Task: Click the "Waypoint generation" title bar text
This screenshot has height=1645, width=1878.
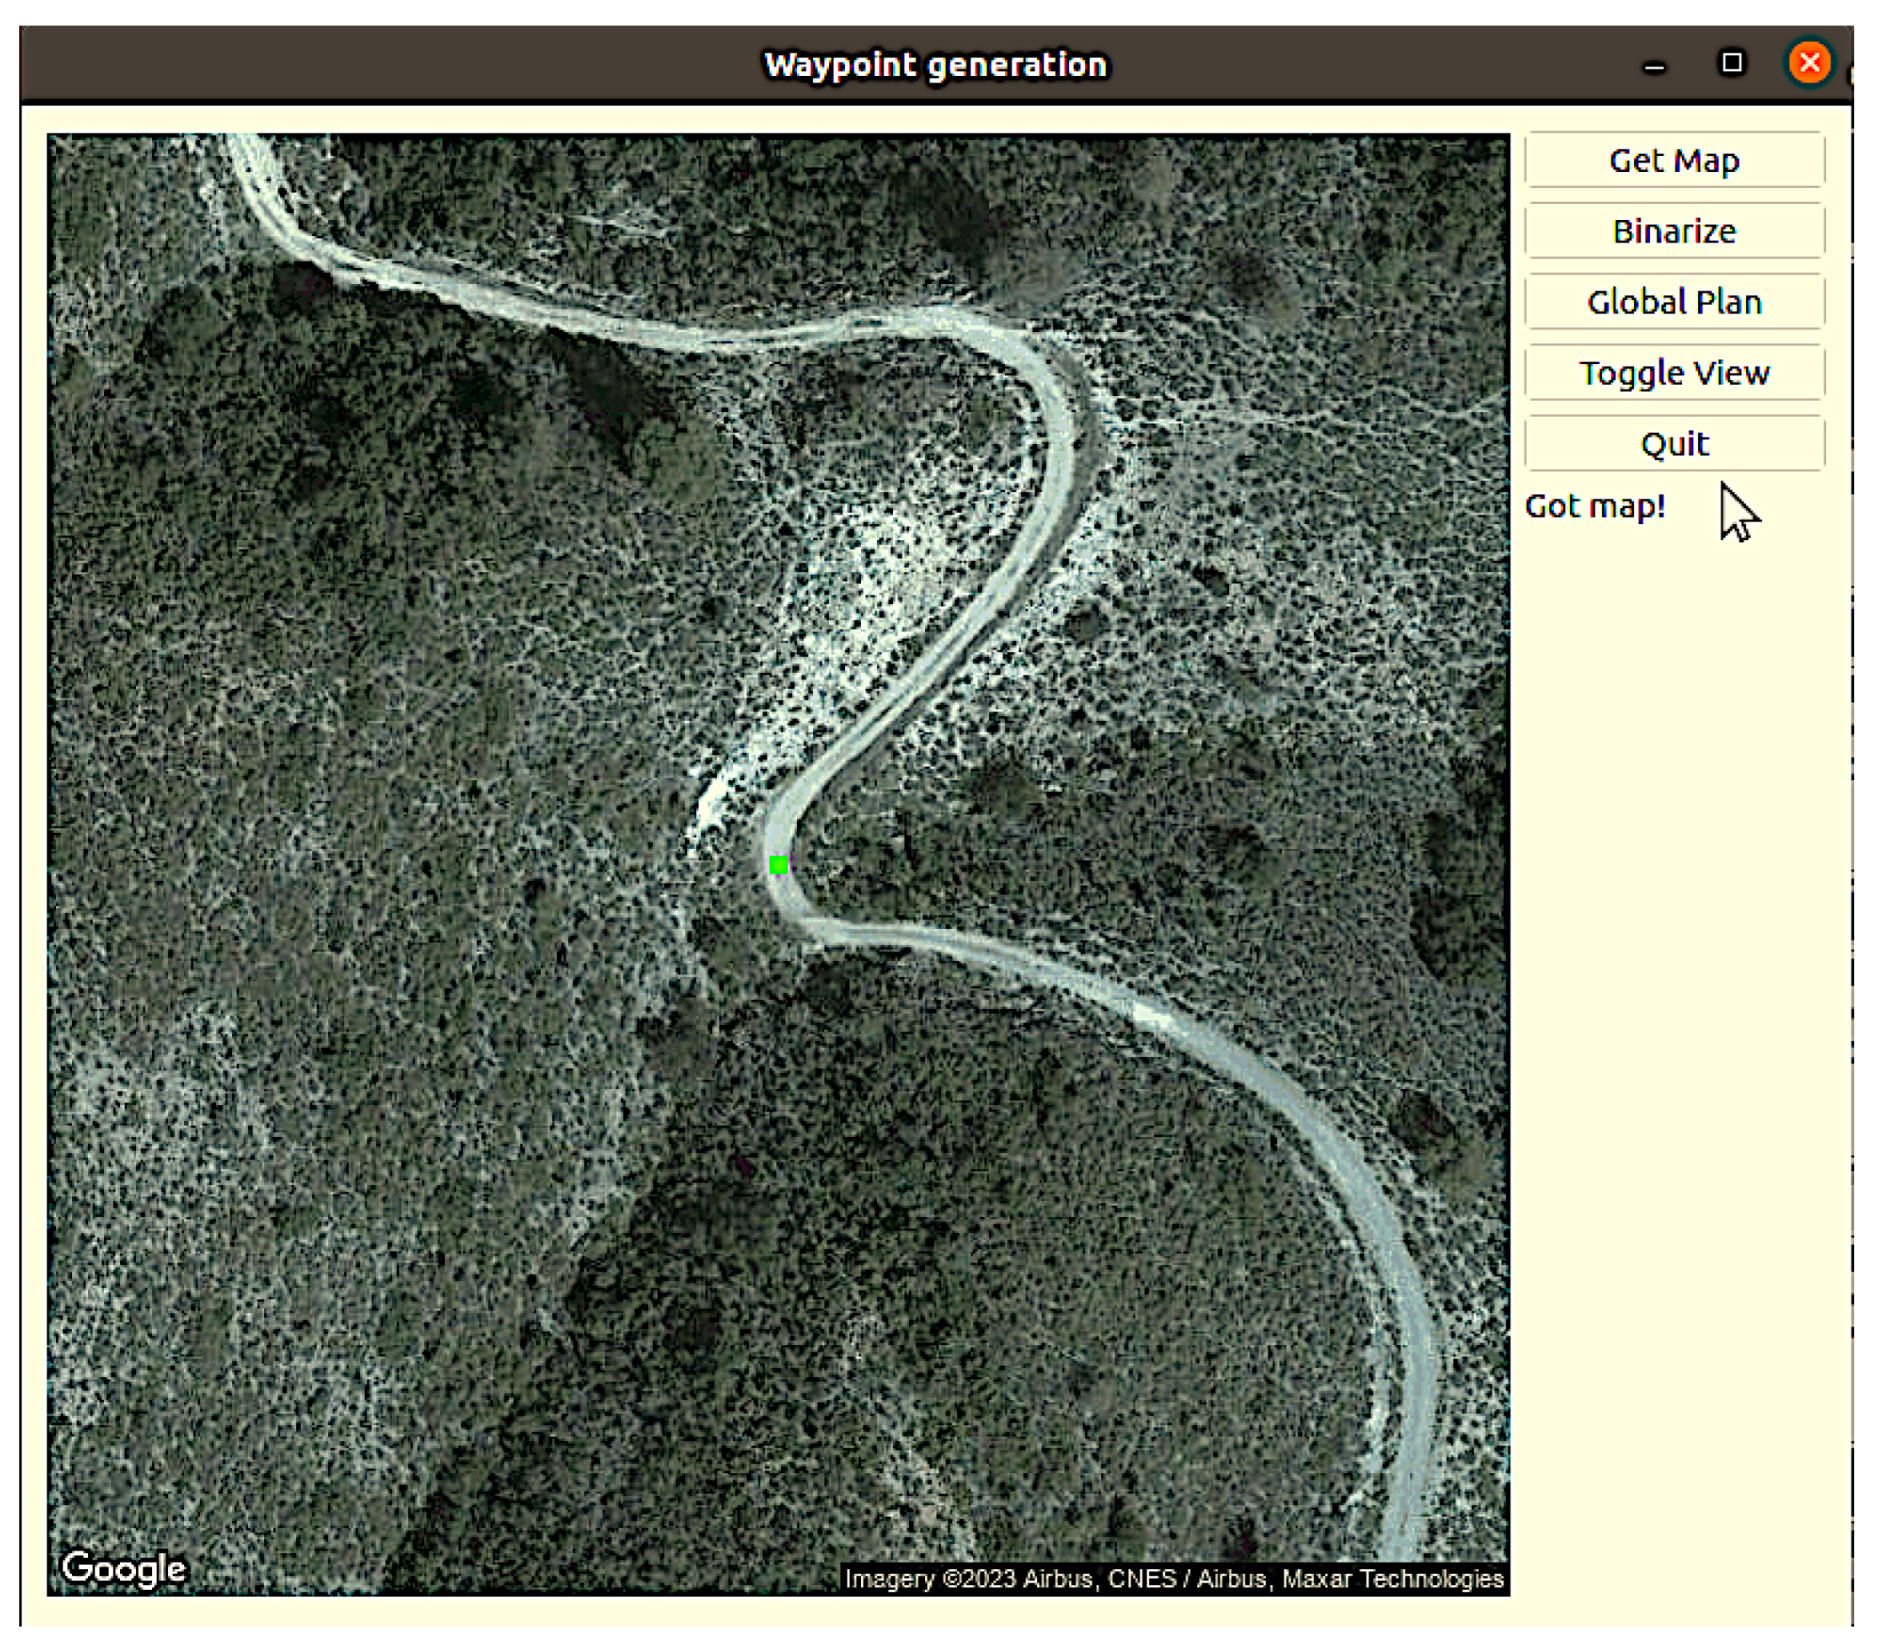Action: pos(934,65)
